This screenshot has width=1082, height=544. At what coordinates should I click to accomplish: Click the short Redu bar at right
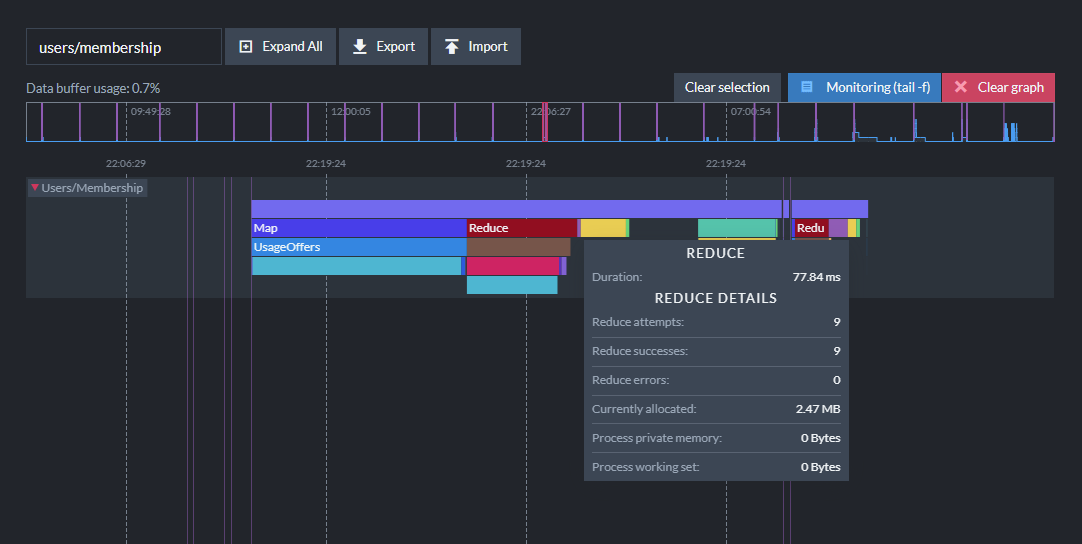811,228
